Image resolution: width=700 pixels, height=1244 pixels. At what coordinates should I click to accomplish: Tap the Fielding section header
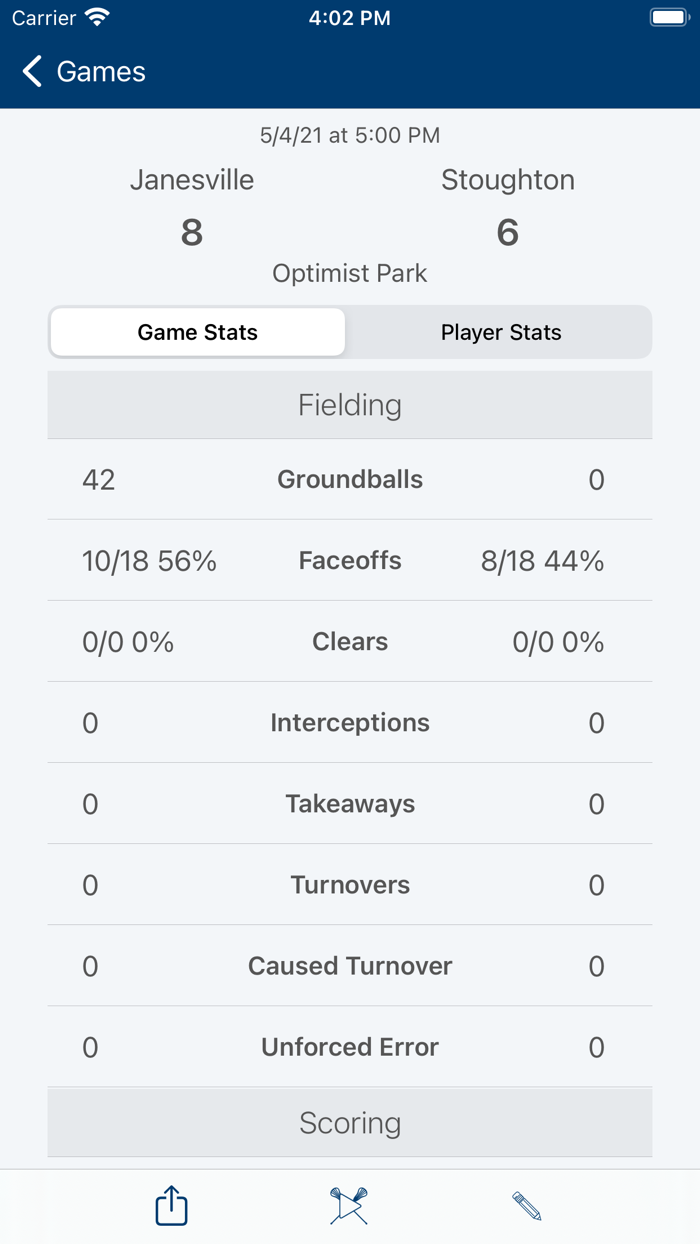point(350,404)
